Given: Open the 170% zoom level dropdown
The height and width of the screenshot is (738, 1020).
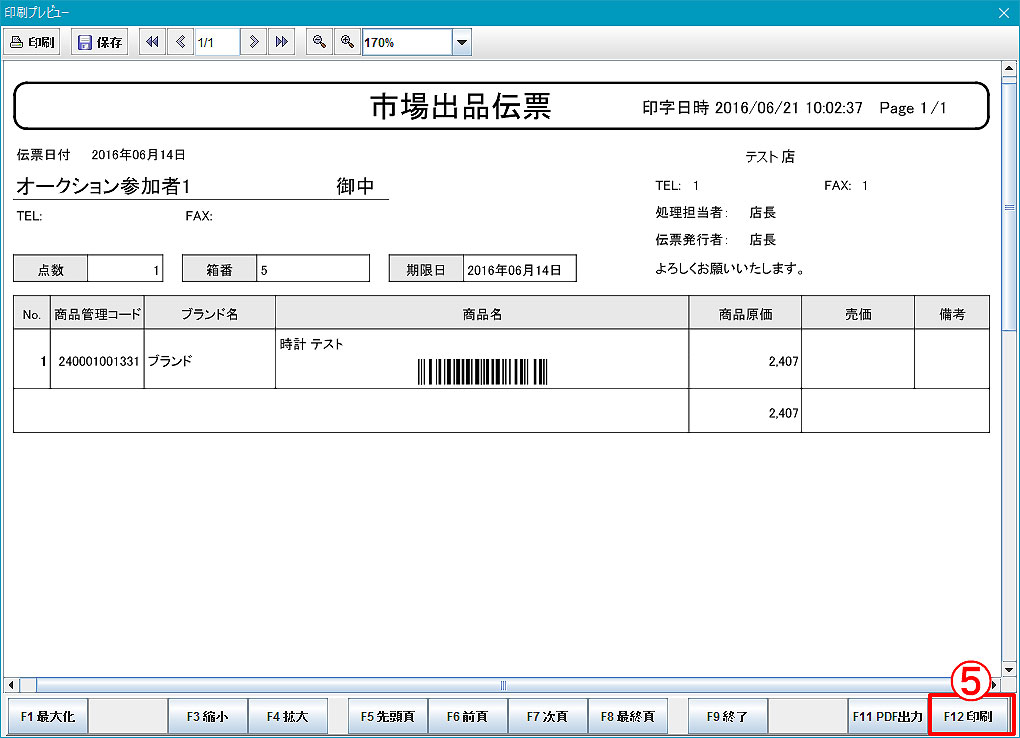Looking at the screenshot, I should pyautogui.click(x=461, y=41).
